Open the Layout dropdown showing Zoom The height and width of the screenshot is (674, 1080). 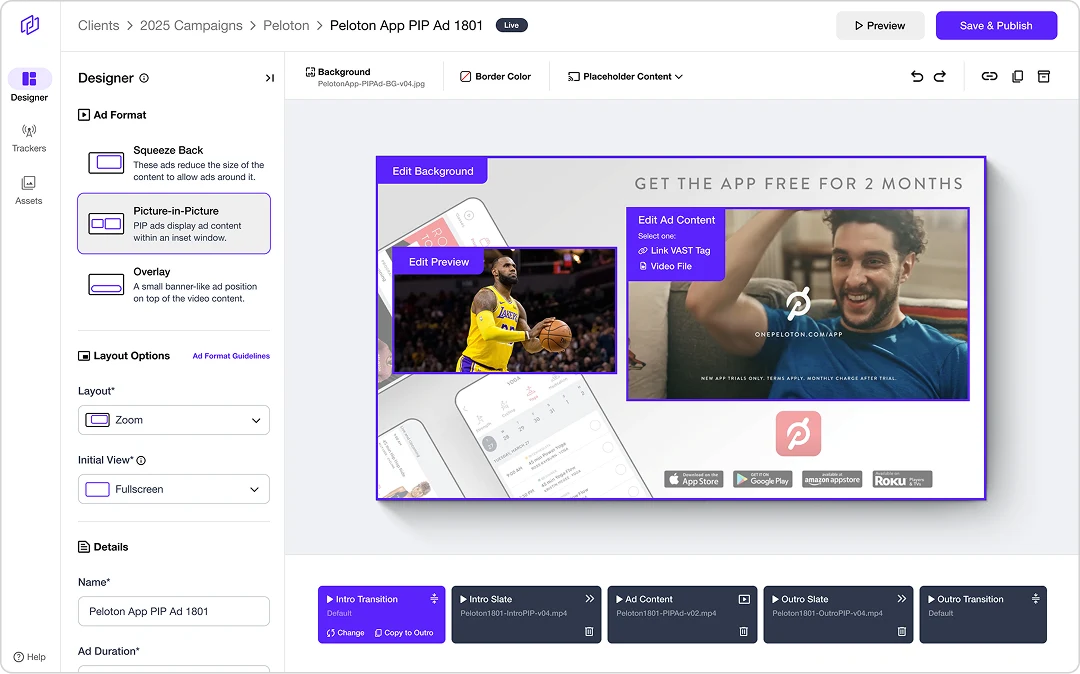point(174,420)
